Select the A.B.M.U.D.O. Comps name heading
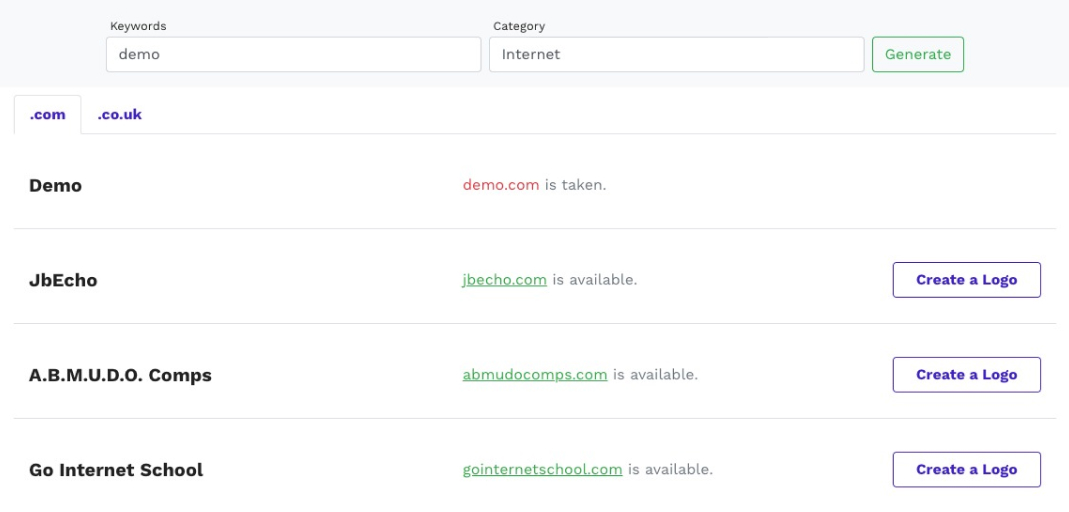Image resolution: width=1069 pixels, height=512 pixels. pos(120,376)
